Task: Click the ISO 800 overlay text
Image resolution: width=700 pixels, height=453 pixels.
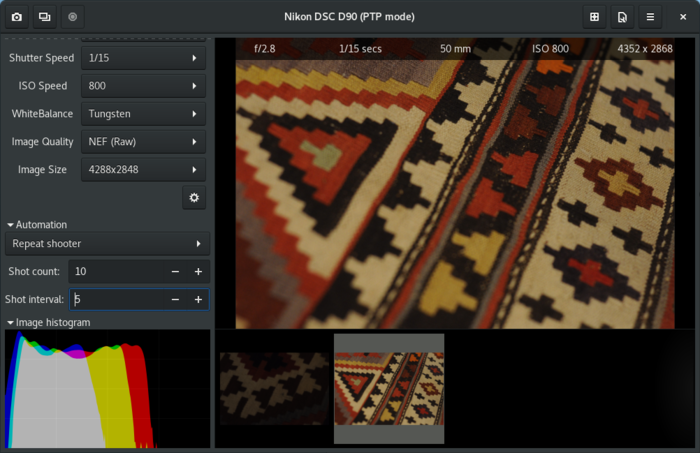Action: point(550,49)
